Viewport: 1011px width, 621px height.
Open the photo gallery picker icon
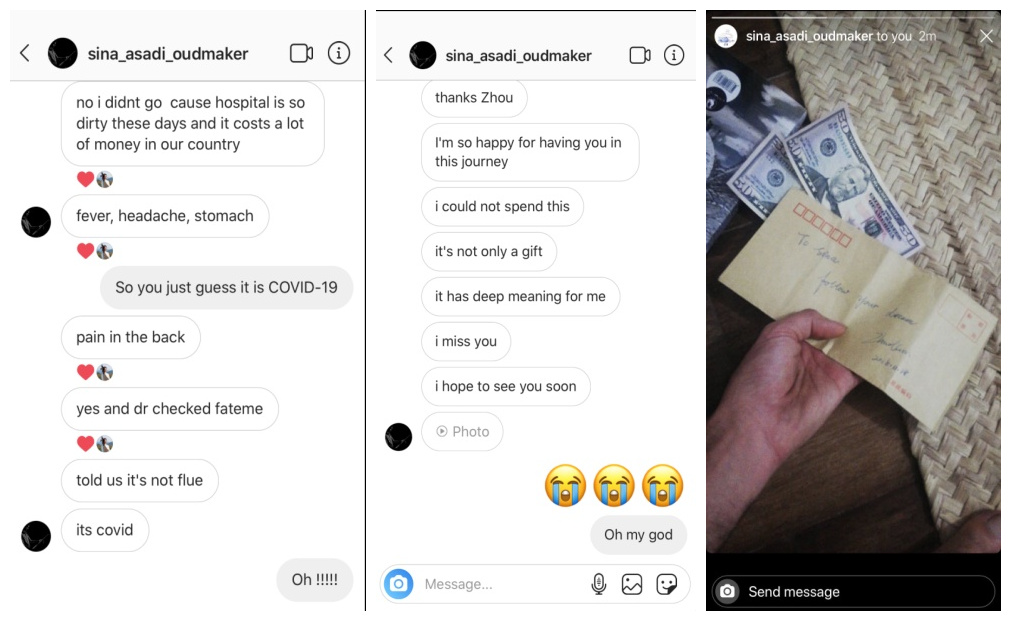[632, 584]
